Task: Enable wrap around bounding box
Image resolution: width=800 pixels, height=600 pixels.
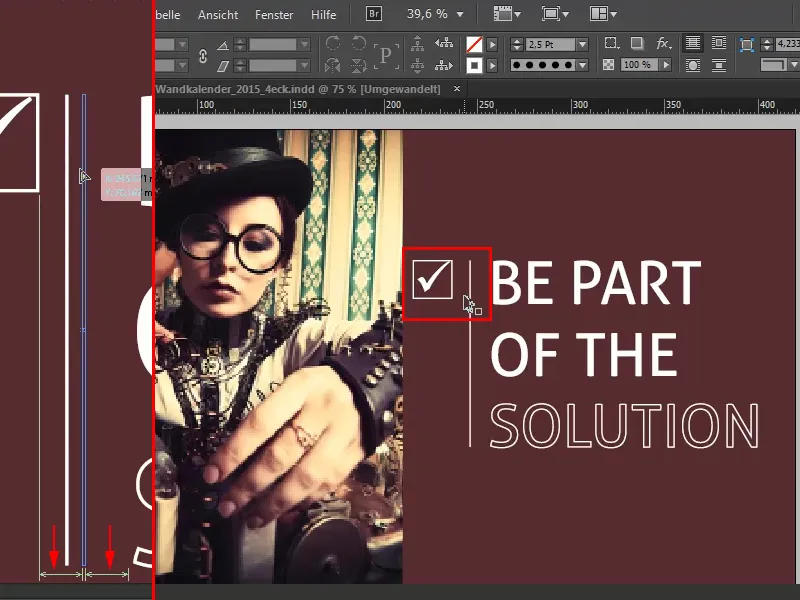Action: (x=719, y=43)
